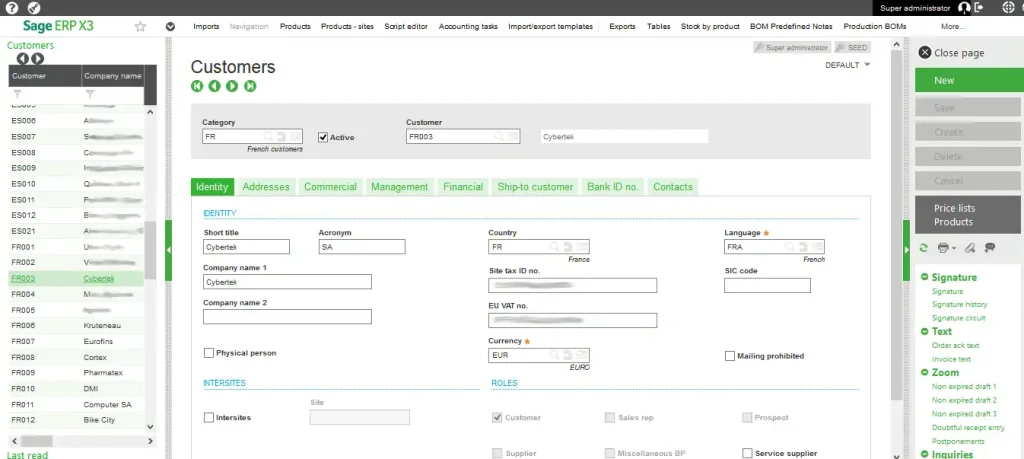Switch to the Financial tab

463,187
